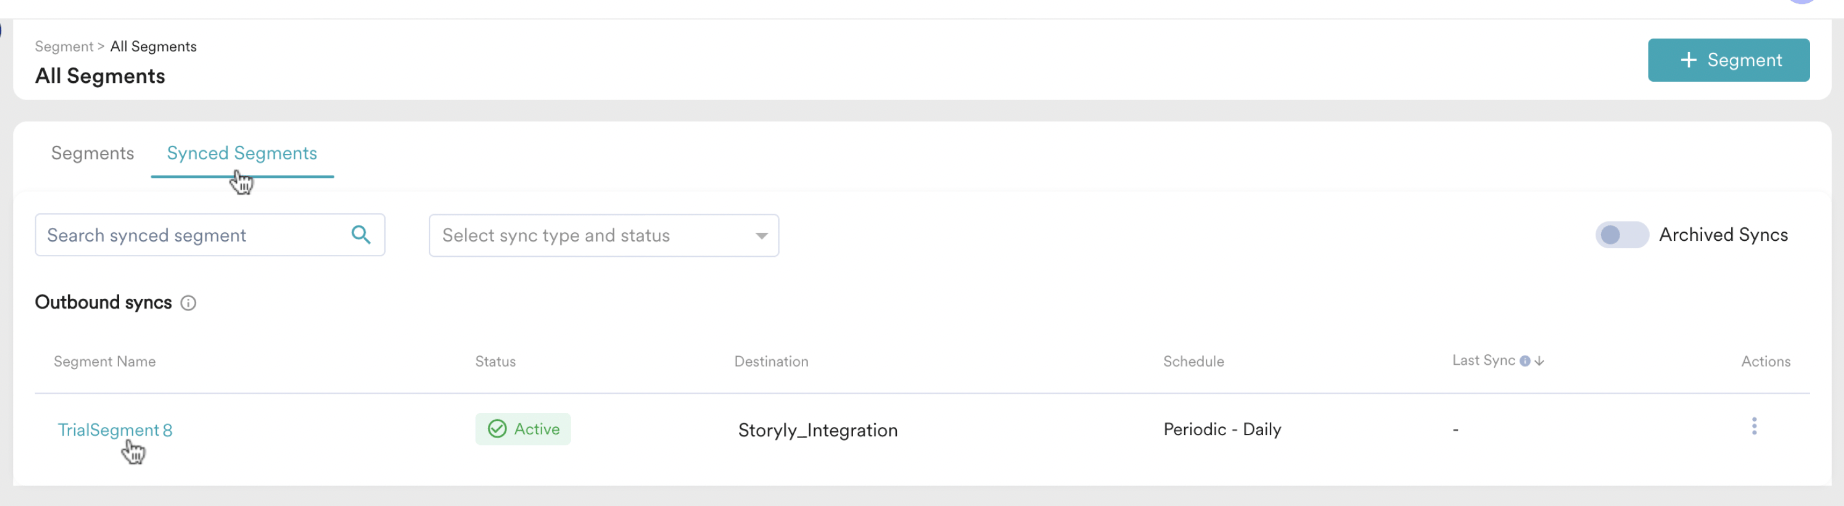This screenshot has height=506, width=1844.
Task: Go to Segment in the breadcrumb
Action: click(64, 46)
